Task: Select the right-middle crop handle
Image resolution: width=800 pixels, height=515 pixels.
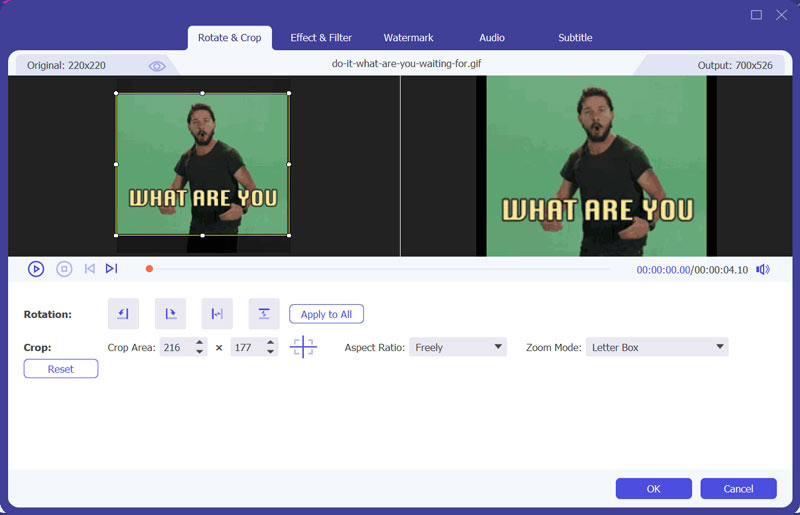Action: point(289,164)
